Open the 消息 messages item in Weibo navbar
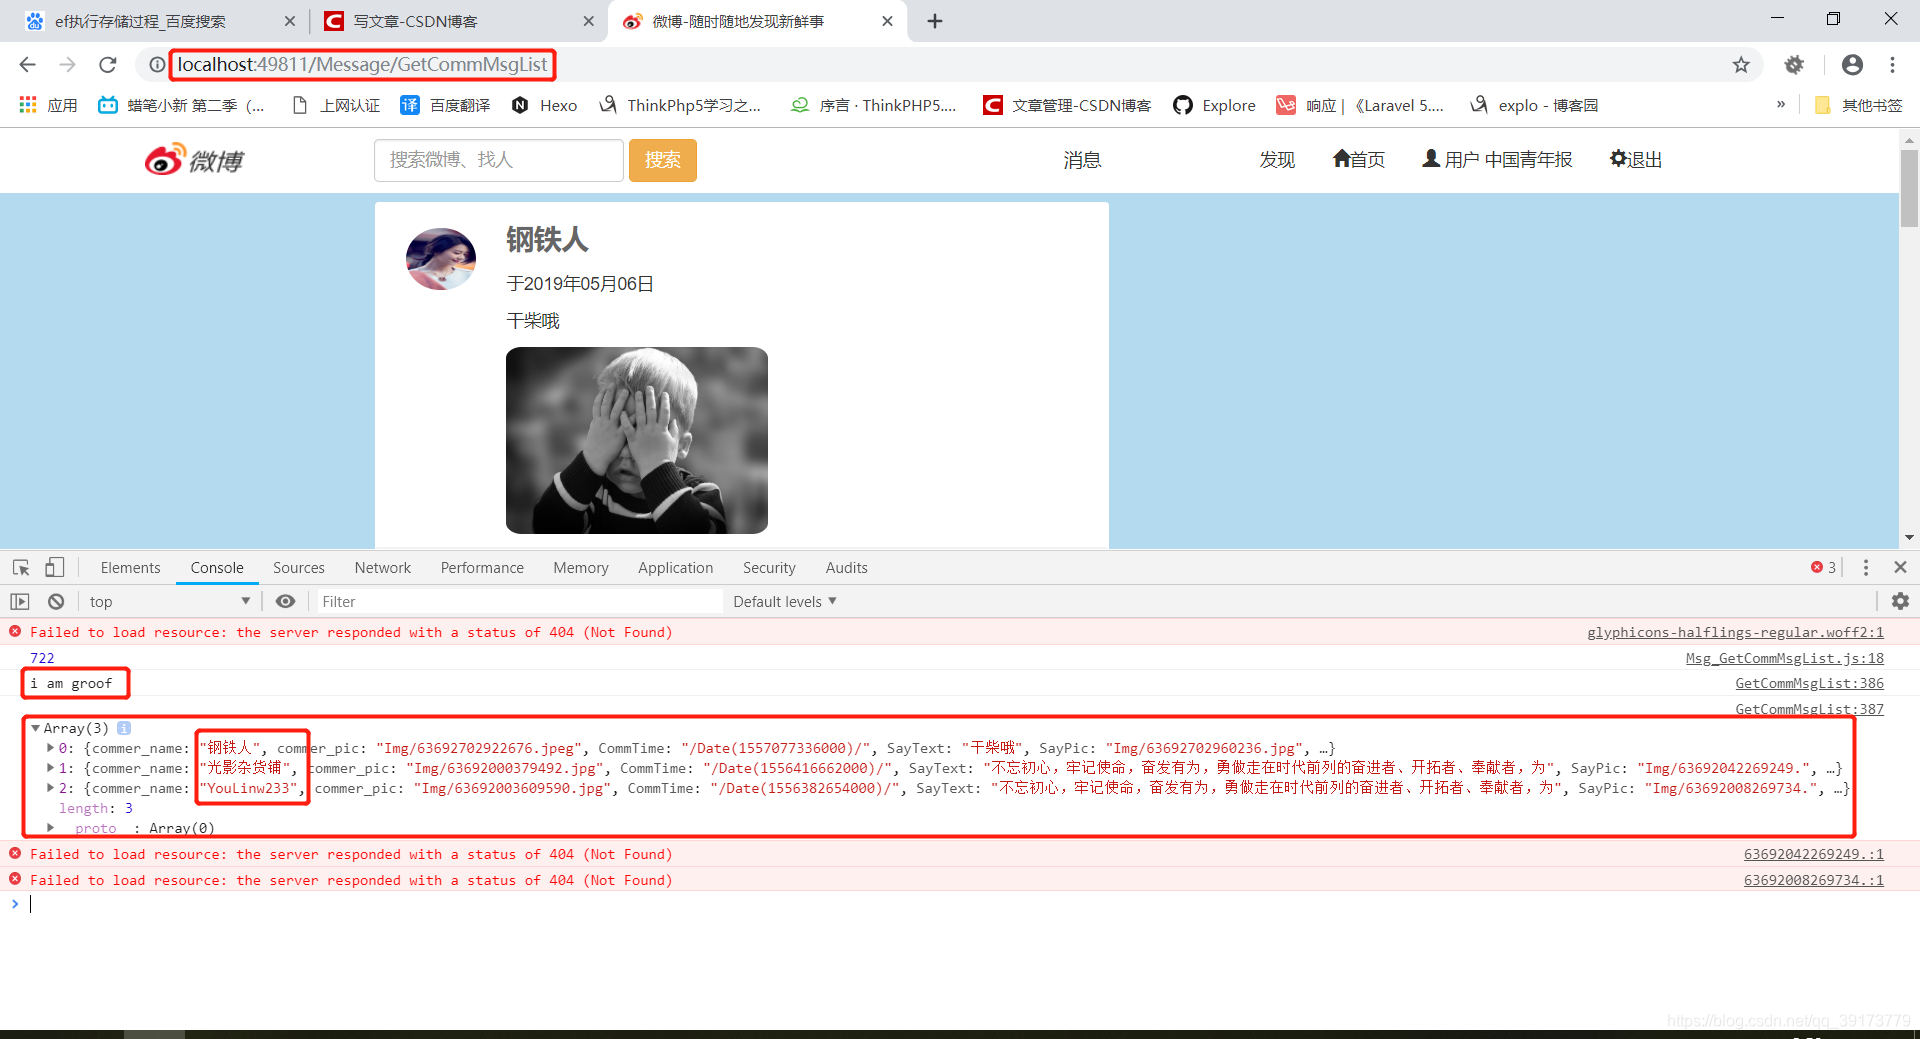The height and width of the screenshot is (1039, 1920). point(1082,159)
